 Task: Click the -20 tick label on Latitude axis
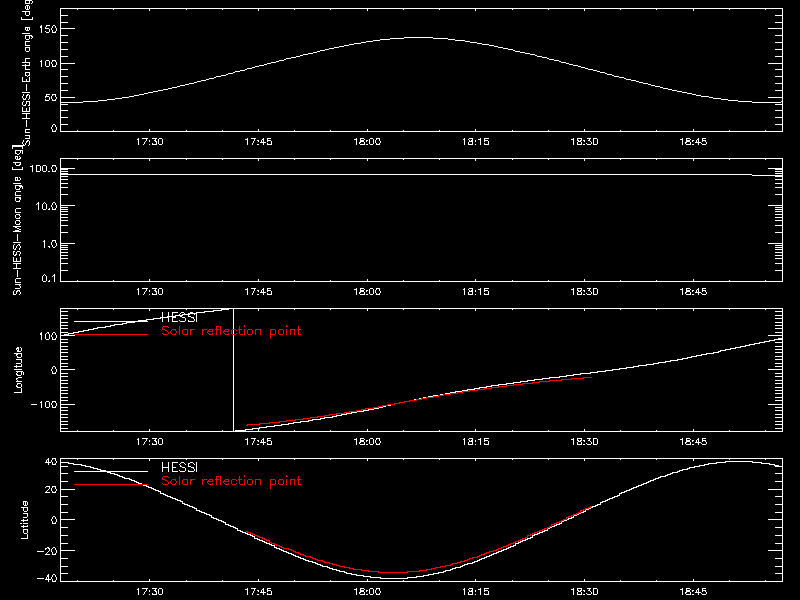coord(47,551)
